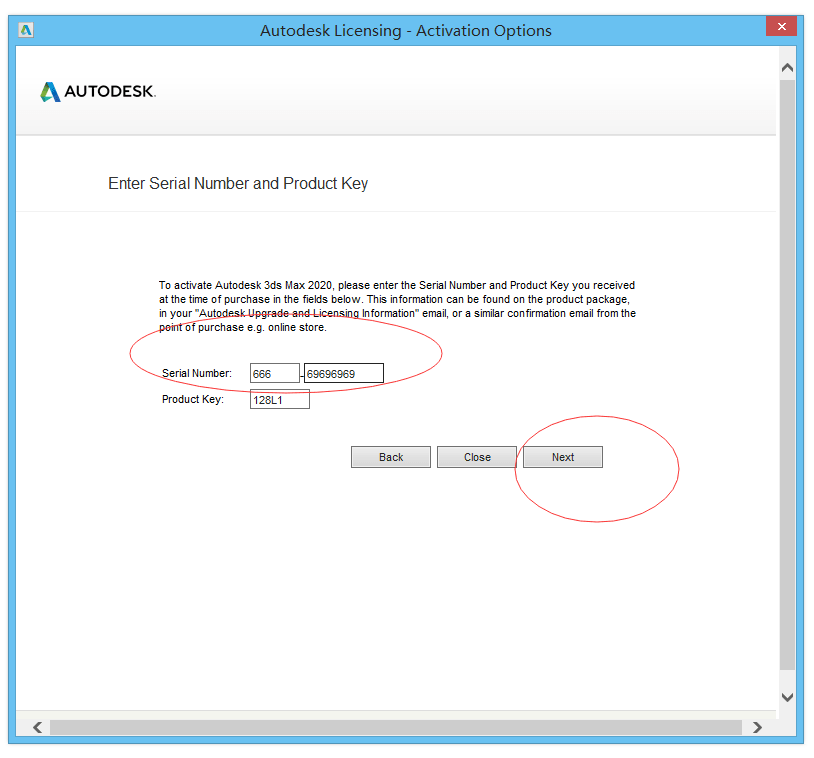Click the Back button
The width and height of the screenshot is (814, 758).
tap(391, 457)
